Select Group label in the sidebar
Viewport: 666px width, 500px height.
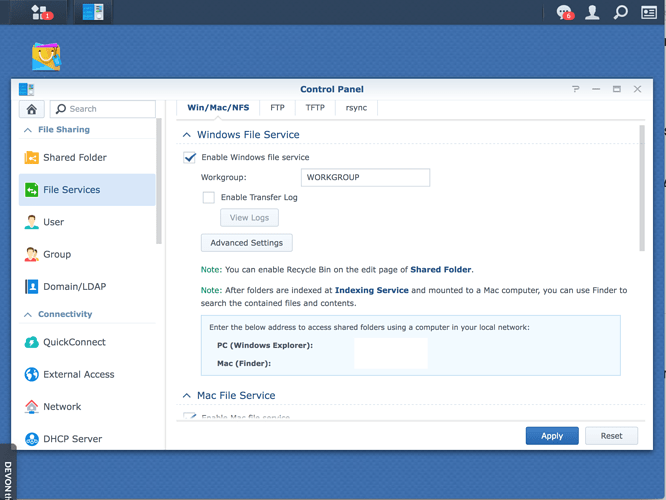point(57,254)
